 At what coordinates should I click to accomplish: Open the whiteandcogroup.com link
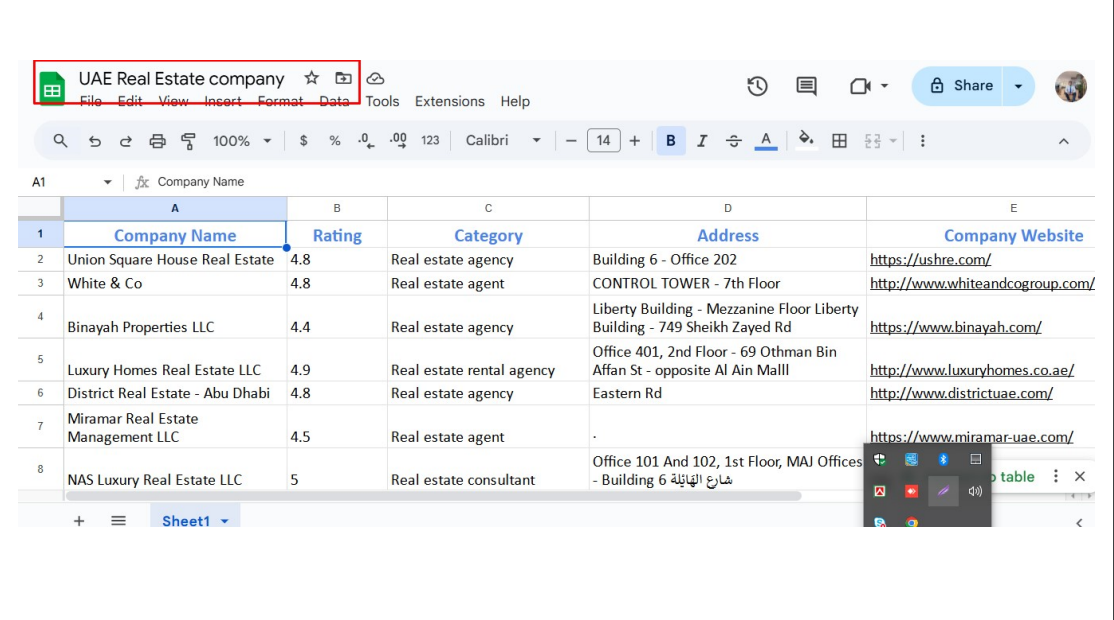(x=982, y=283)
